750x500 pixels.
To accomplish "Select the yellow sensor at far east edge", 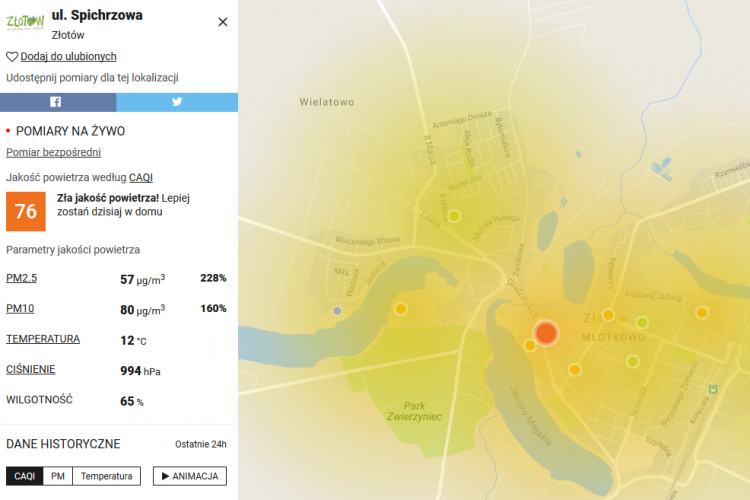I will [x=702, y=313].
